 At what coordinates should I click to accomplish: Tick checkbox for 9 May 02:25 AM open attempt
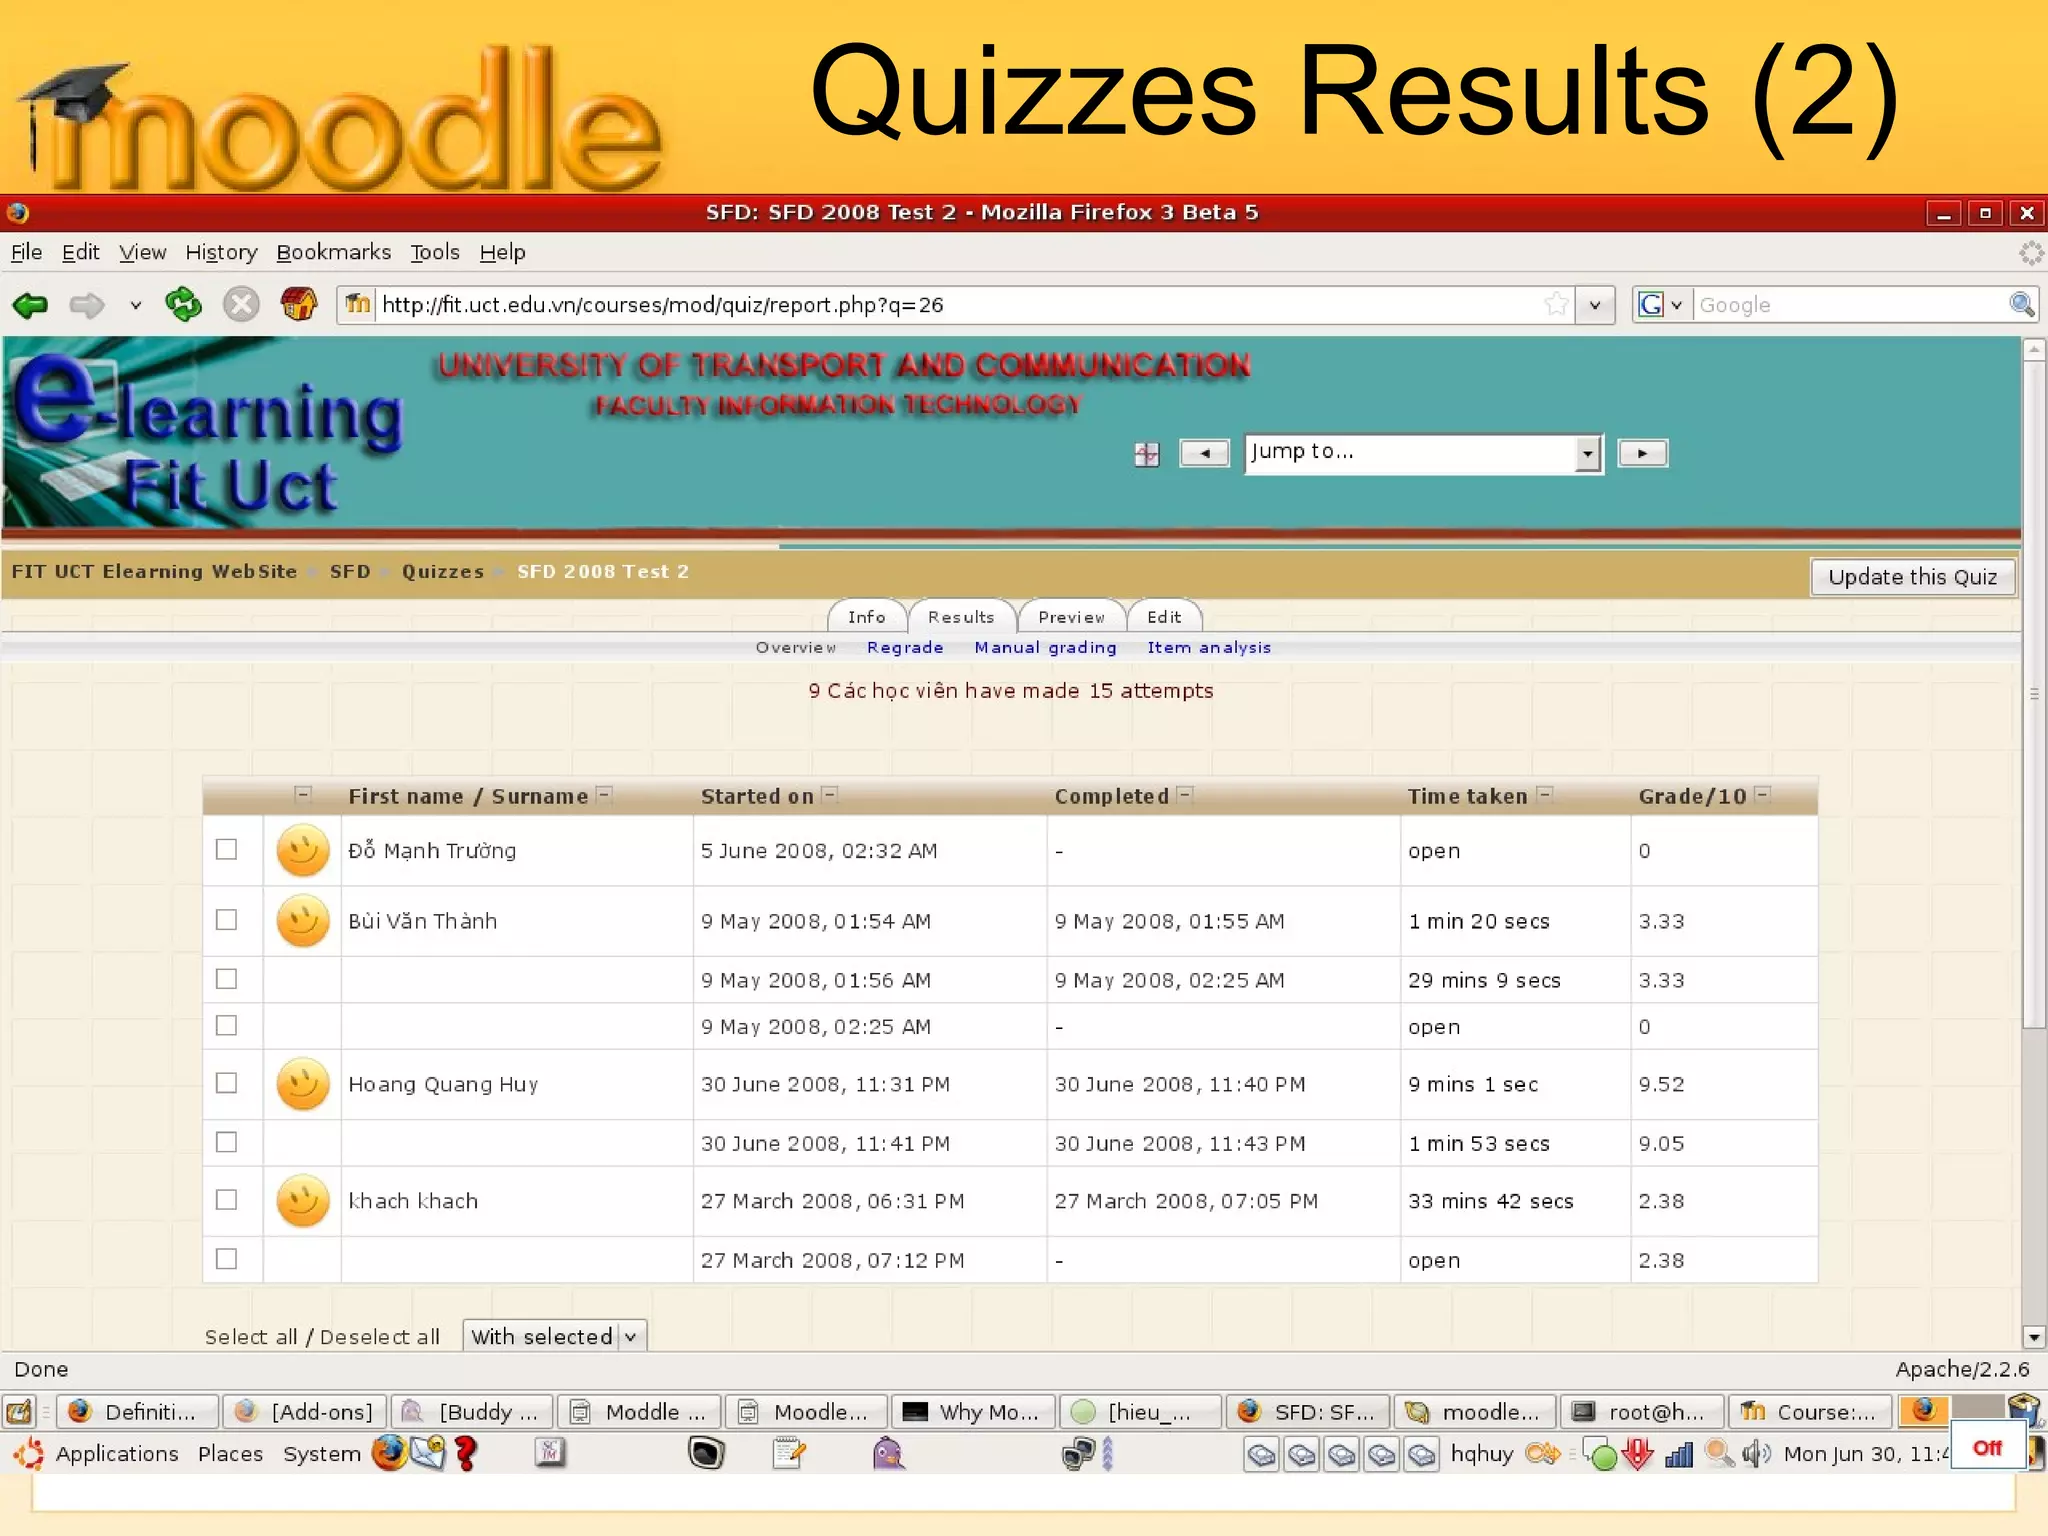coord(227,1025)
